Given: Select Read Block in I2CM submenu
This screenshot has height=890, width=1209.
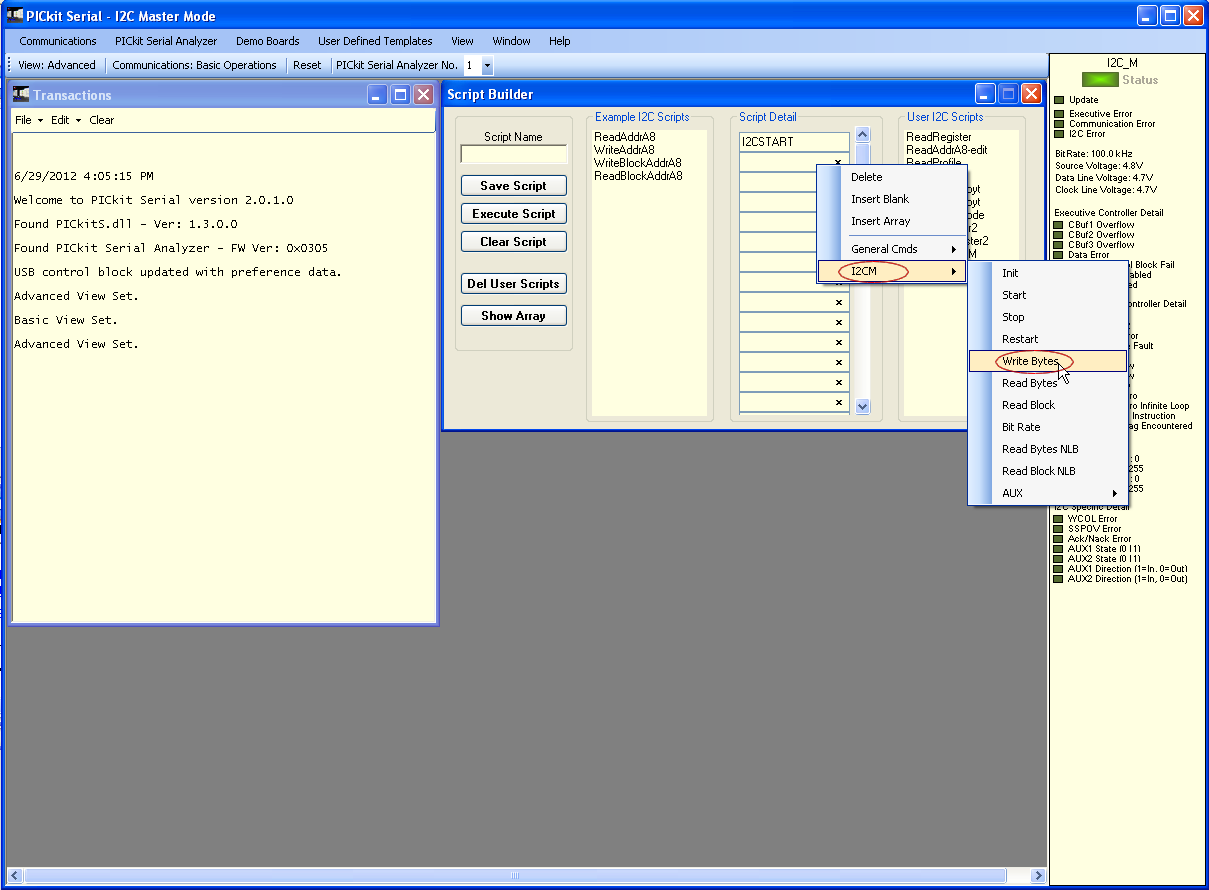Looking at the screenshot, I should 1047,405.
